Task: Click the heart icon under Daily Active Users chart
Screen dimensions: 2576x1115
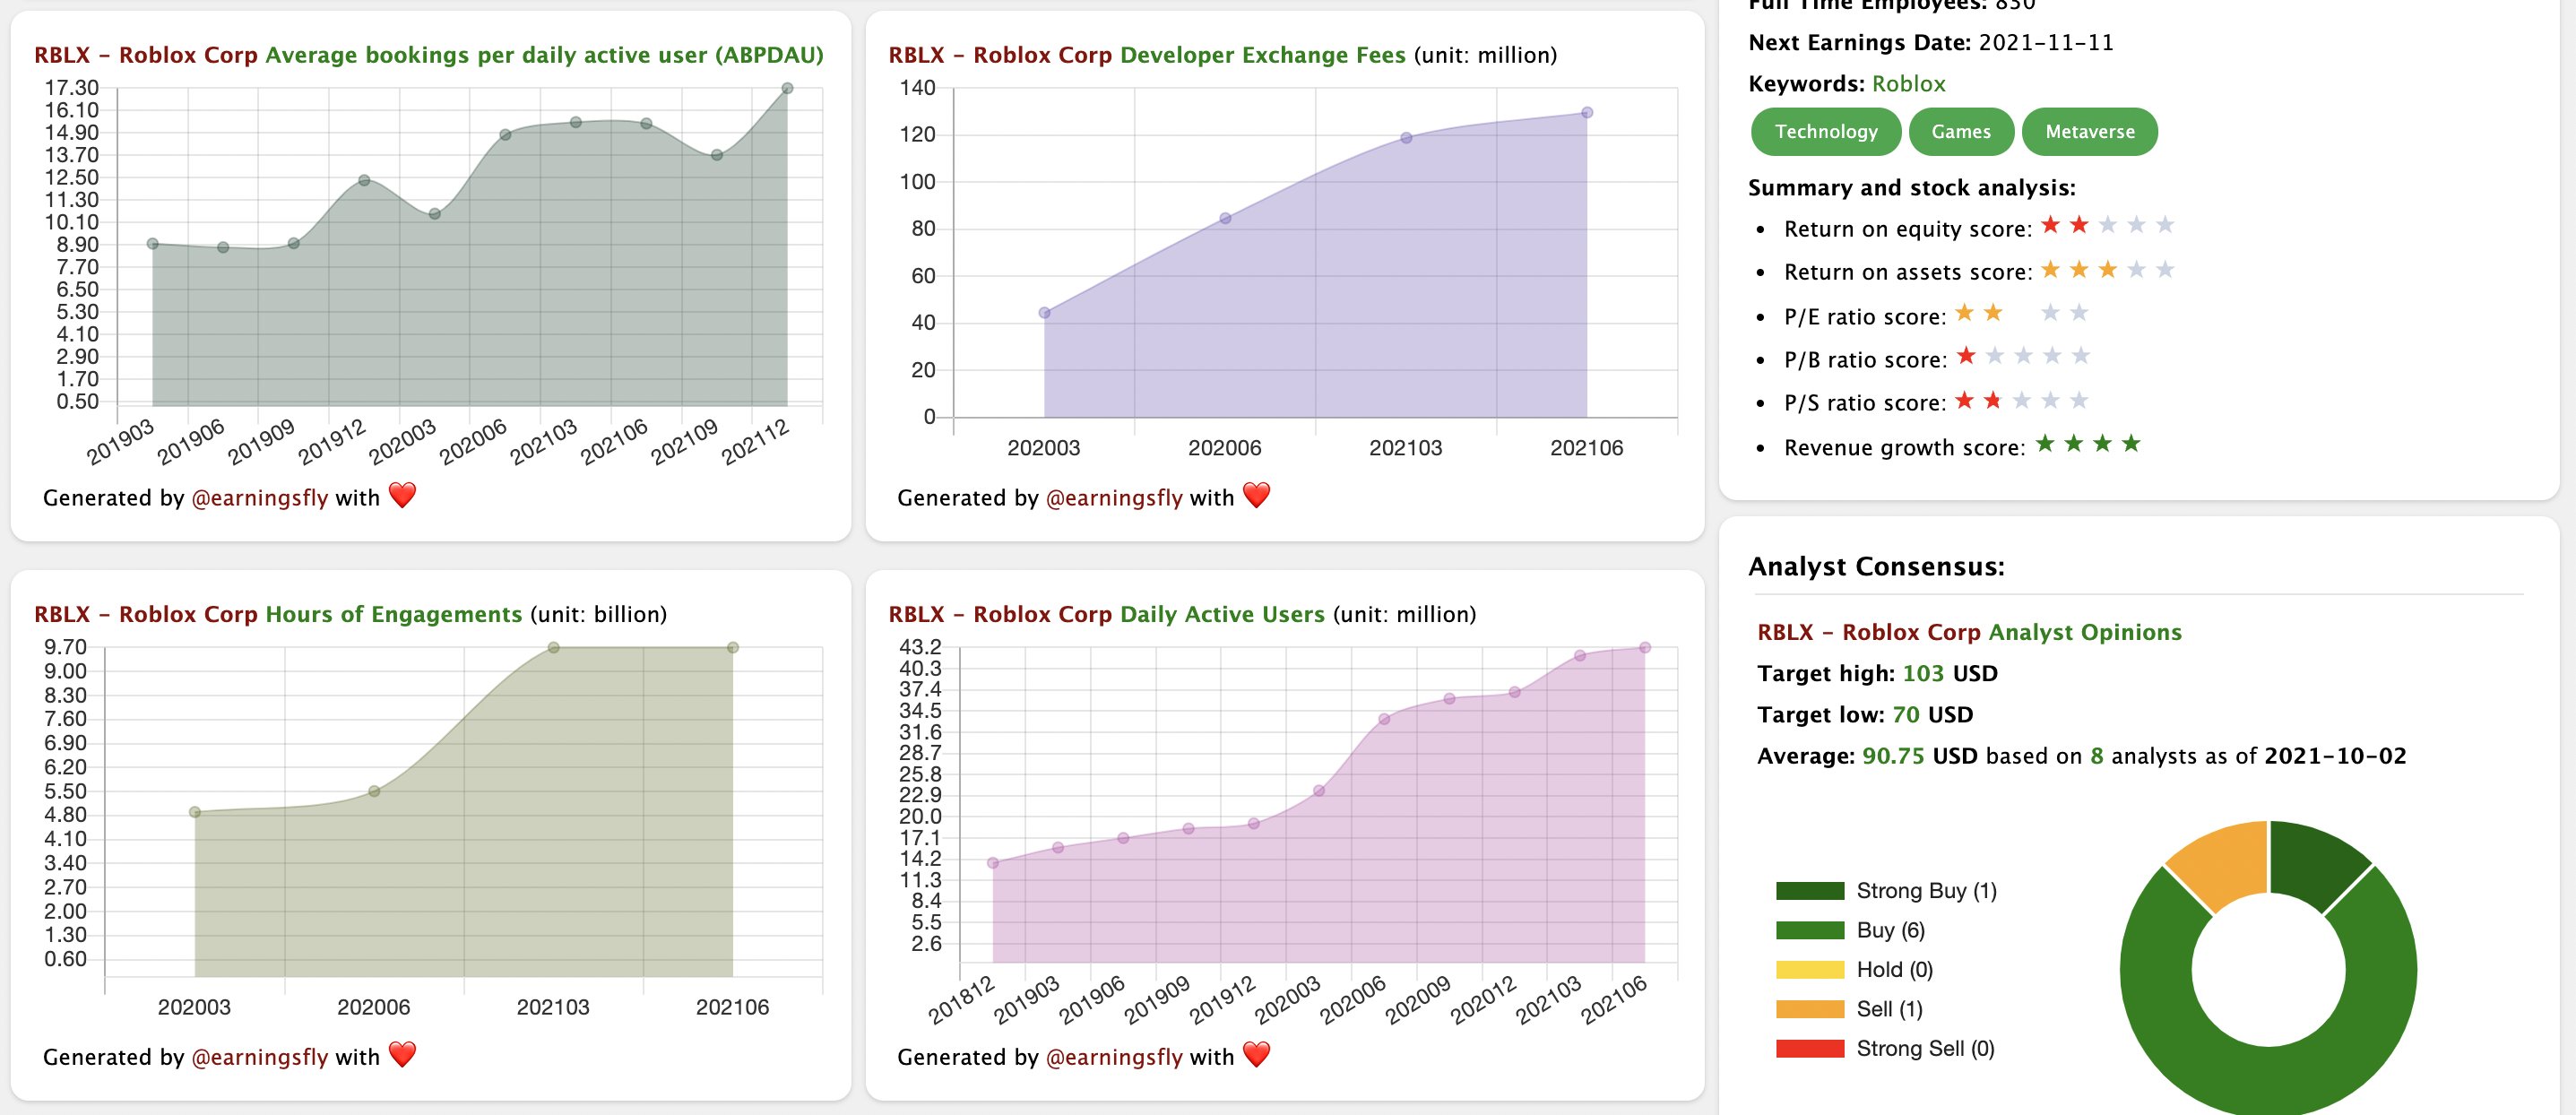Action: [1256, 1054]
